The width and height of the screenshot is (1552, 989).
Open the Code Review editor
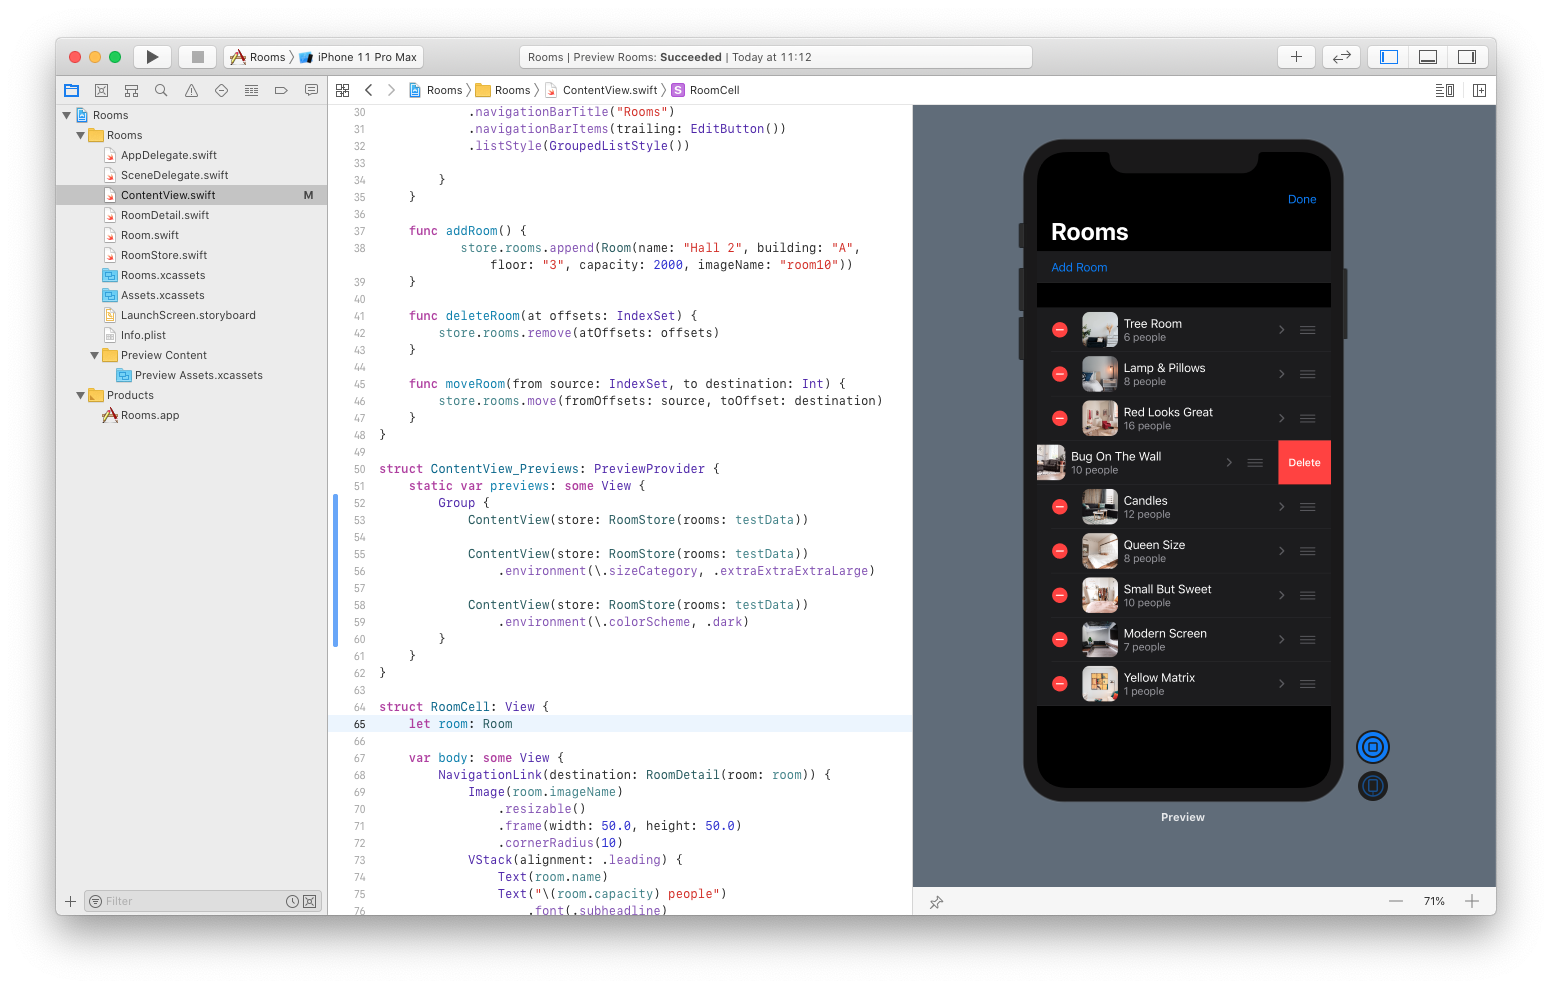(x=1341, y=56)
